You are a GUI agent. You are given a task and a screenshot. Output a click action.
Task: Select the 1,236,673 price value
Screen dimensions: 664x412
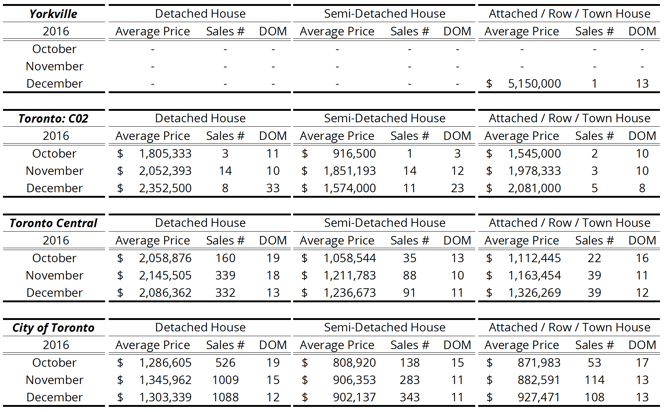(350, 293)
